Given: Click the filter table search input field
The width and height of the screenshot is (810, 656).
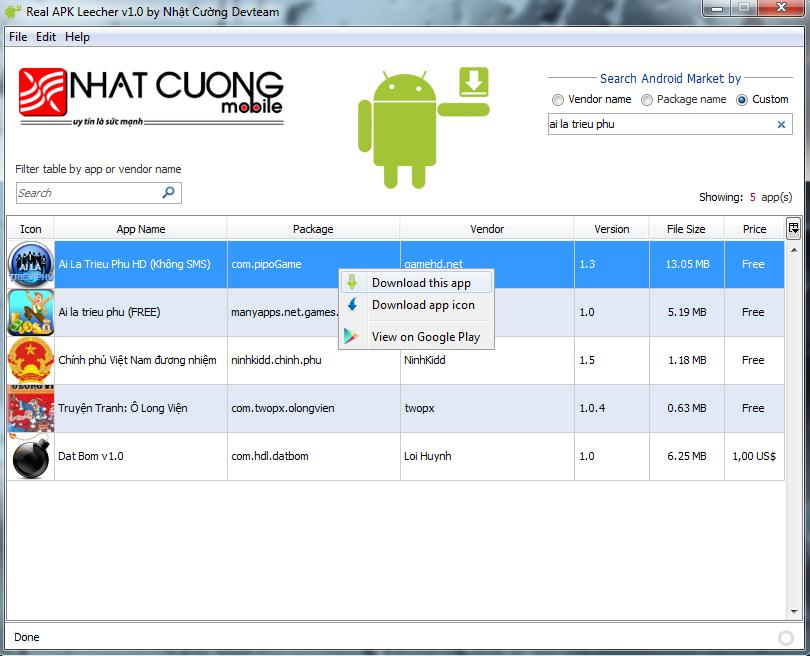Looking at the screenshot, I should pyautogui.click(x=88, y=193).
